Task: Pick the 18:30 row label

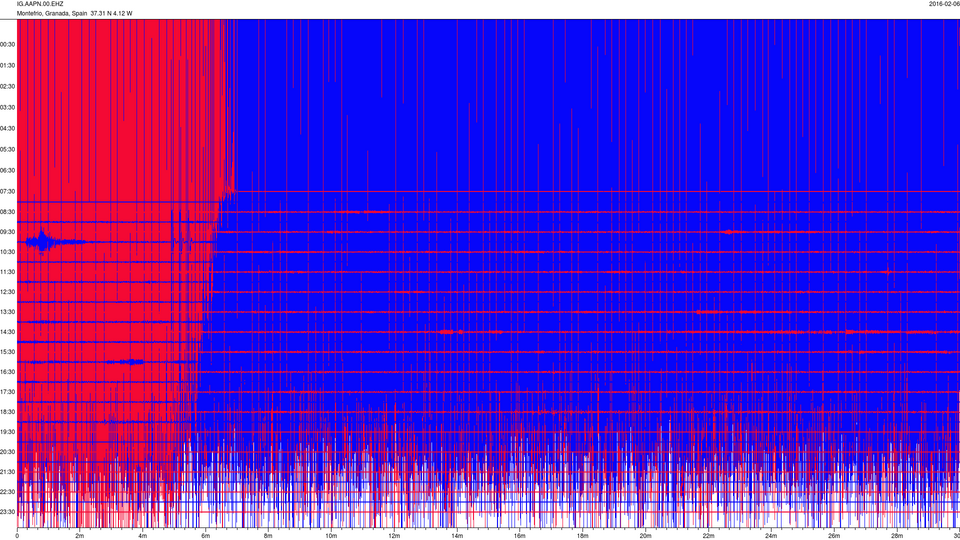Action: click(x=7, y=412)
